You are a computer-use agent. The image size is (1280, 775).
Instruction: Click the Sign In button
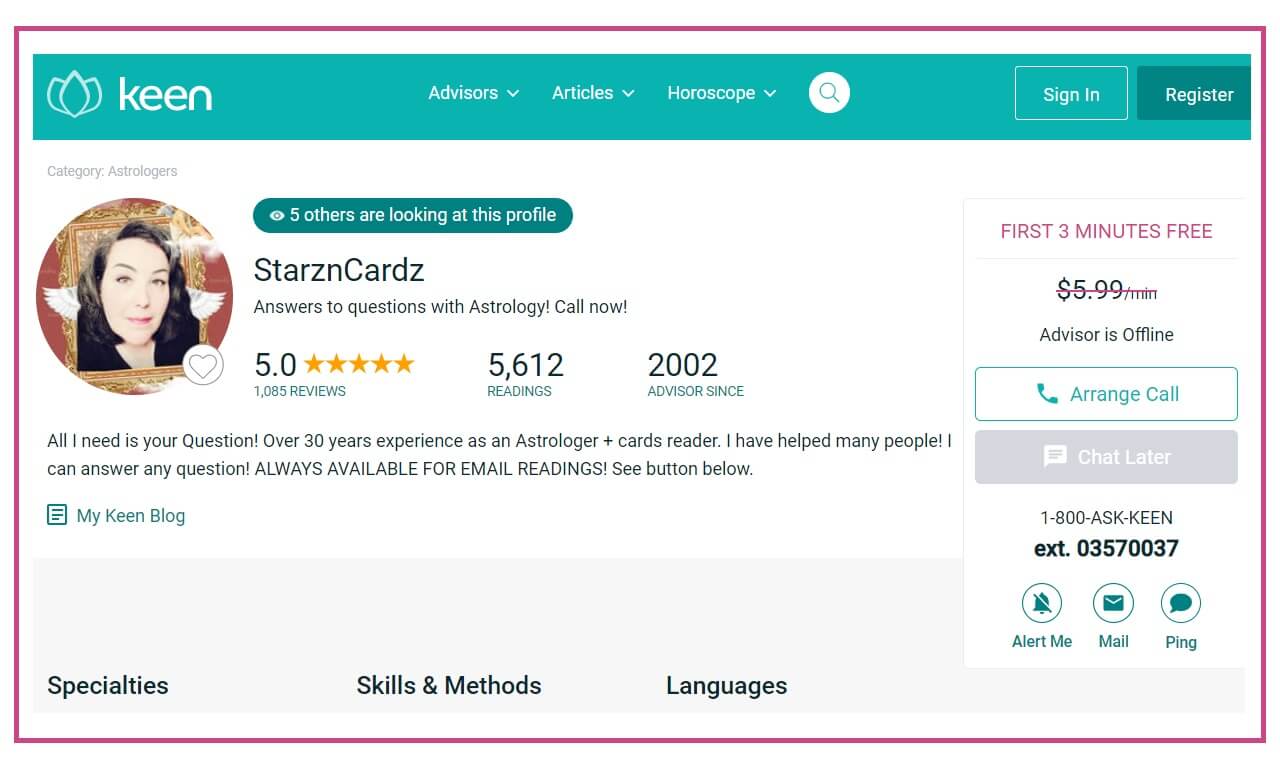point(1071,94)
